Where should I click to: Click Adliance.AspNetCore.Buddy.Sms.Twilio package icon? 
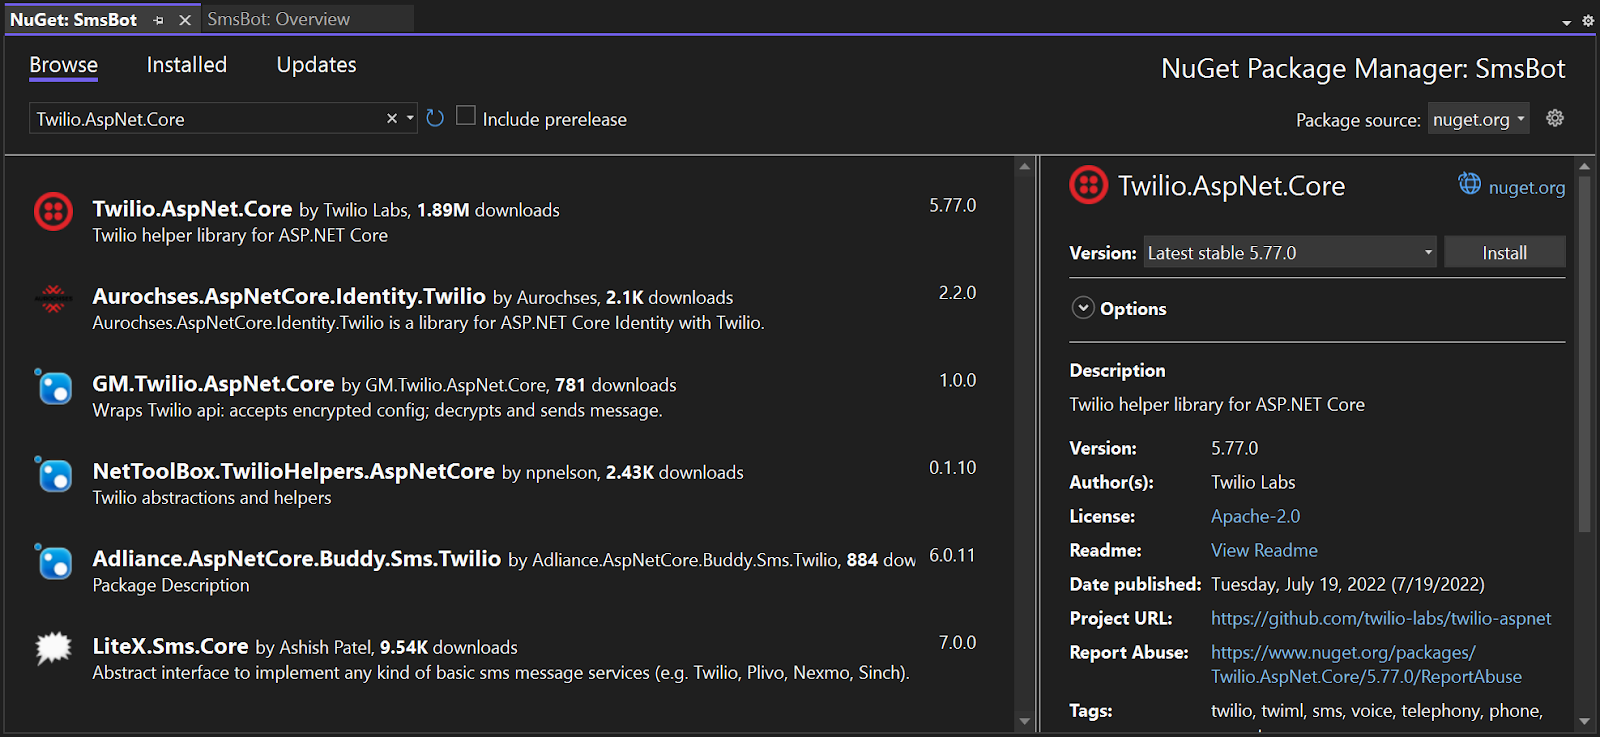pos(54,561)
